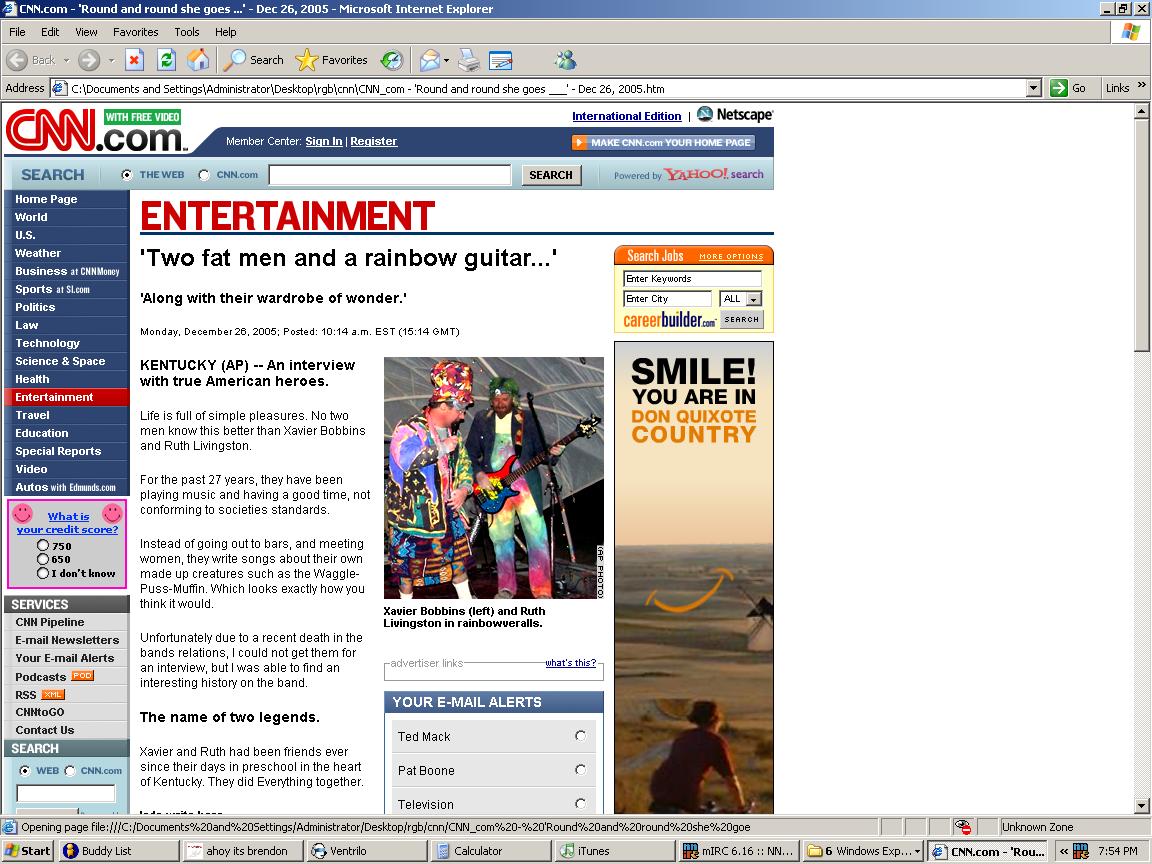Refresh the page with the Refresh icon
The width and height of the screenshot is (1152, 864).
coord(166,60)
